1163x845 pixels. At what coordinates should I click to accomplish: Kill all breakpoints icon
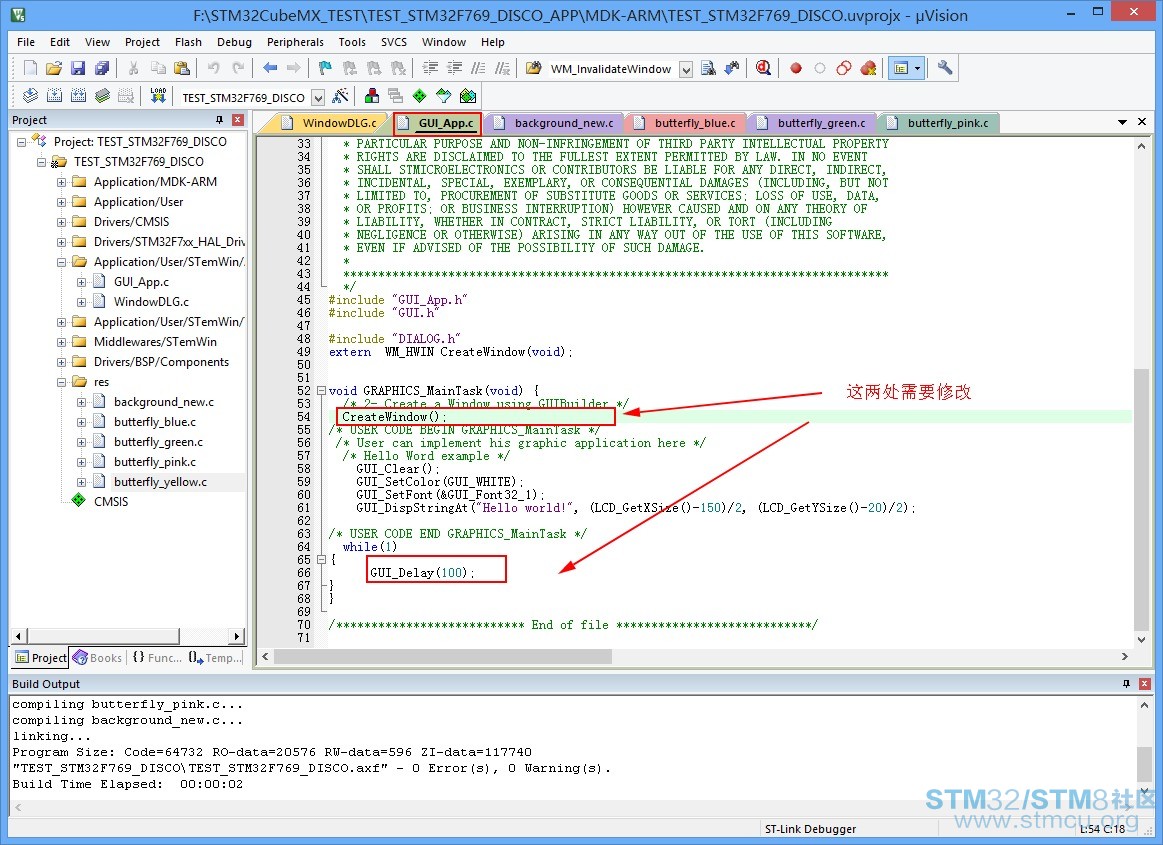click(869, 68)
